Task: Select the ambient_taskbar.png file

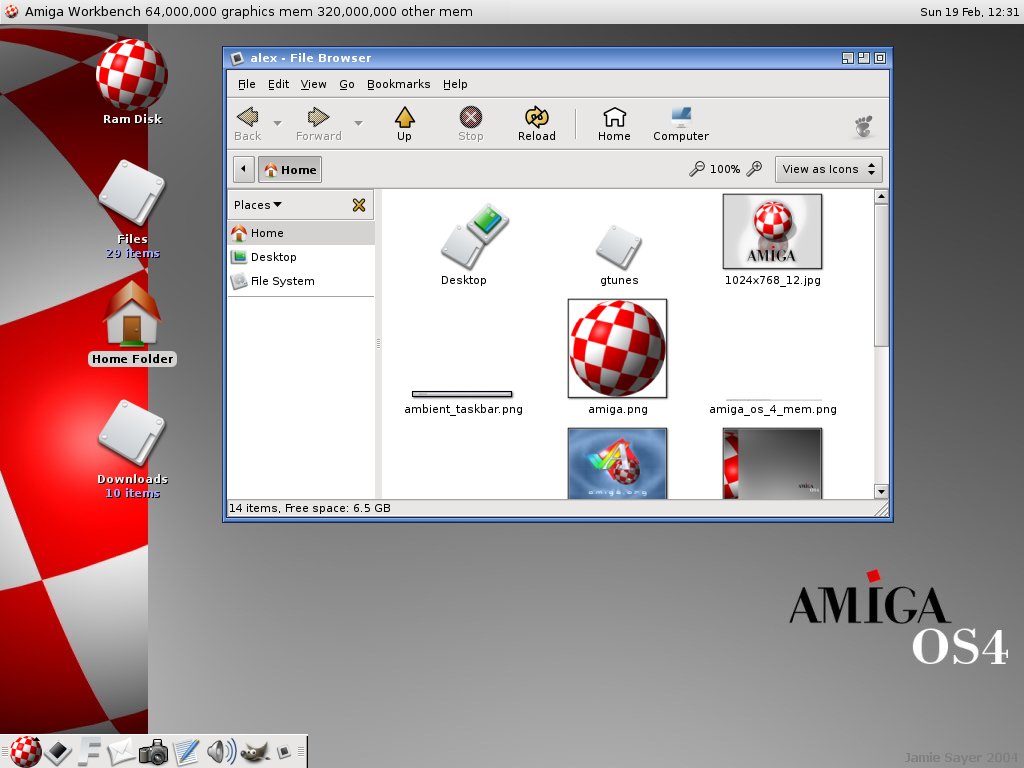Action: (463, 402)
